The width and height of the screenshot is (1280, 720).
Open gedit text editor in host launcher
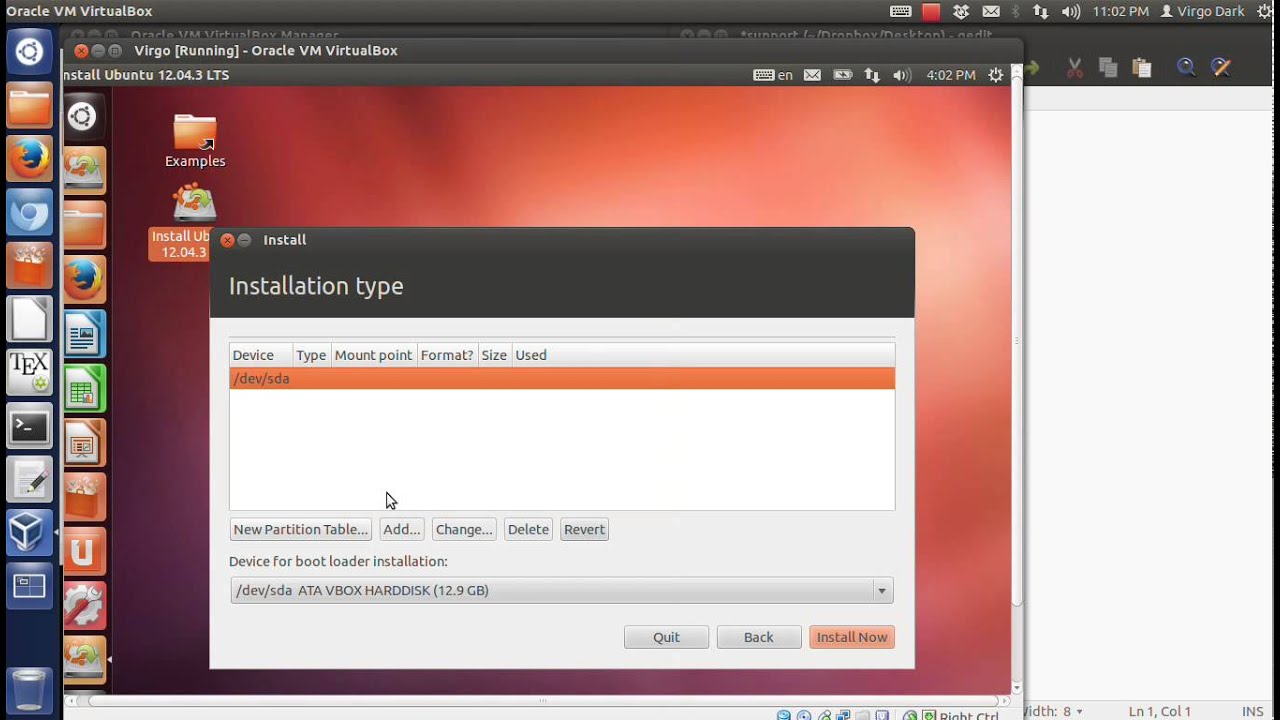(x=29, y=481)
